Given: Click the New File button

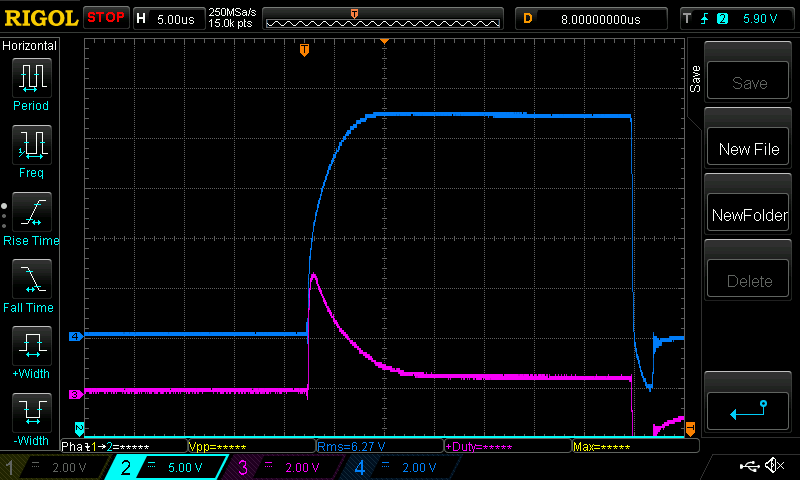Looking at the screenshot, I should pos(749,149).
